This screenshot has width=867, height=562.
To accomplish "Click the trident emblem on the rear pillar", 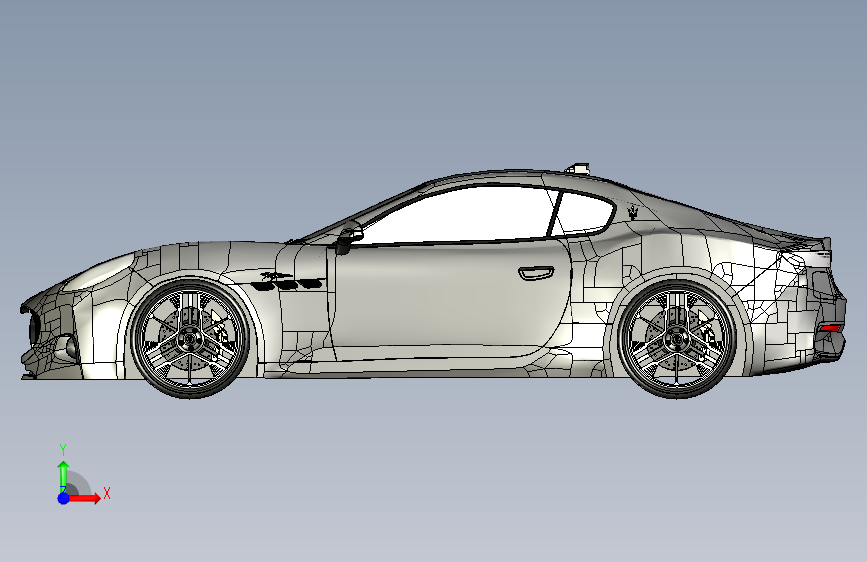I will [634, 212].
